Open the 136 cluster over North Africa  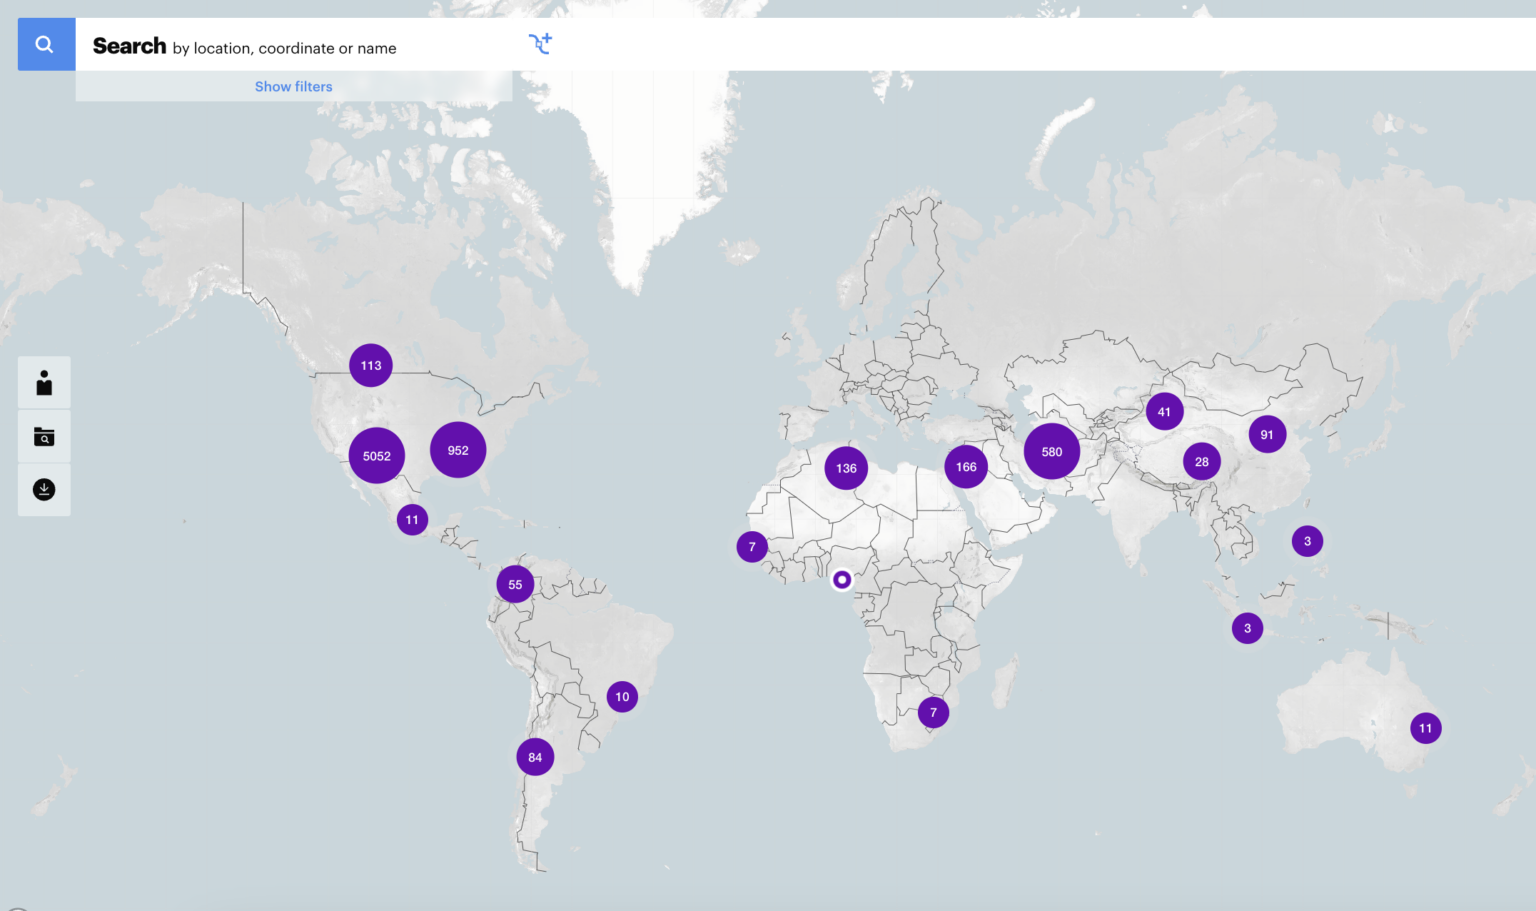pos(845,467)
